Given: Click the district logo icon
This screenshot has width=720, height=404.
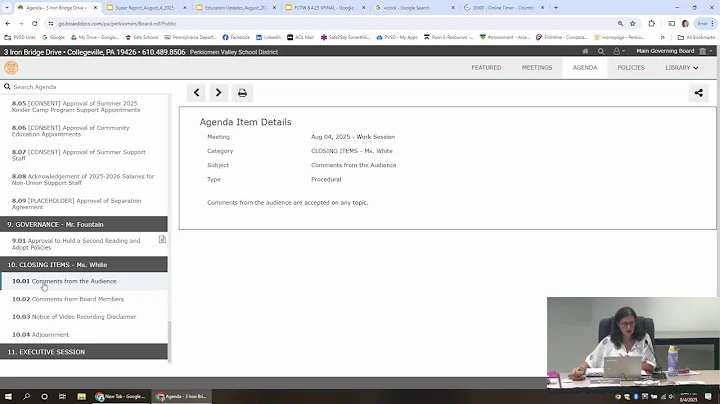Looking at the screenshot, I should [x=11, y=67].
